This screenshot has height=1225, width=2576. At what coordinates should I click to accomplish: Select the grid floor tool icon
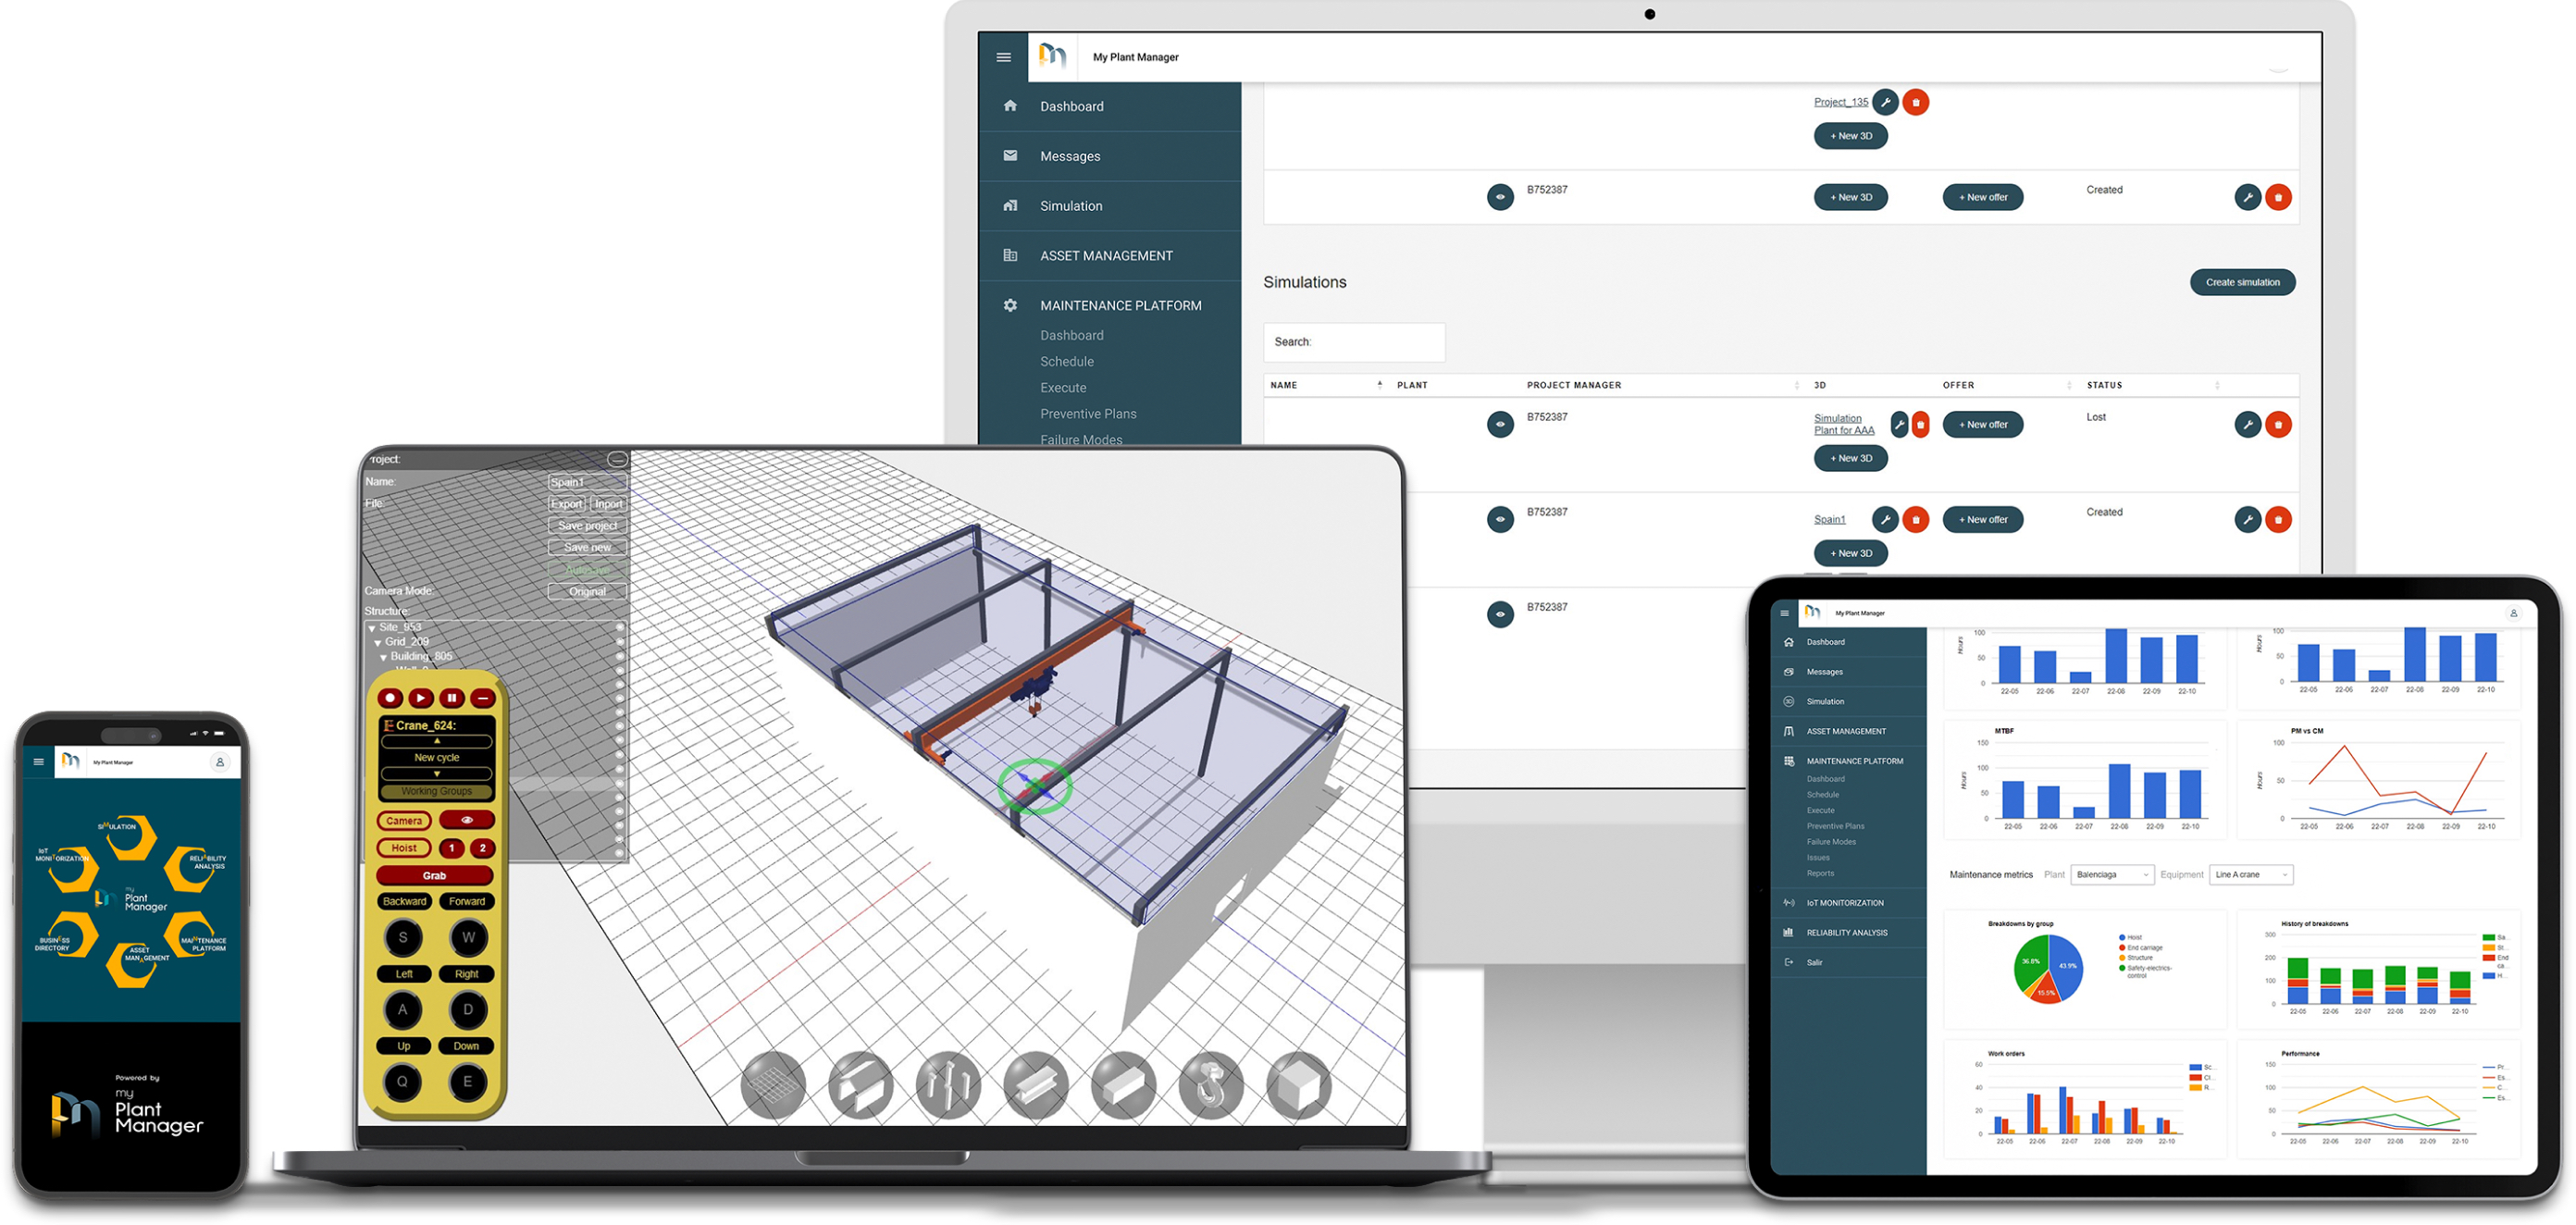click(773, 1086)
